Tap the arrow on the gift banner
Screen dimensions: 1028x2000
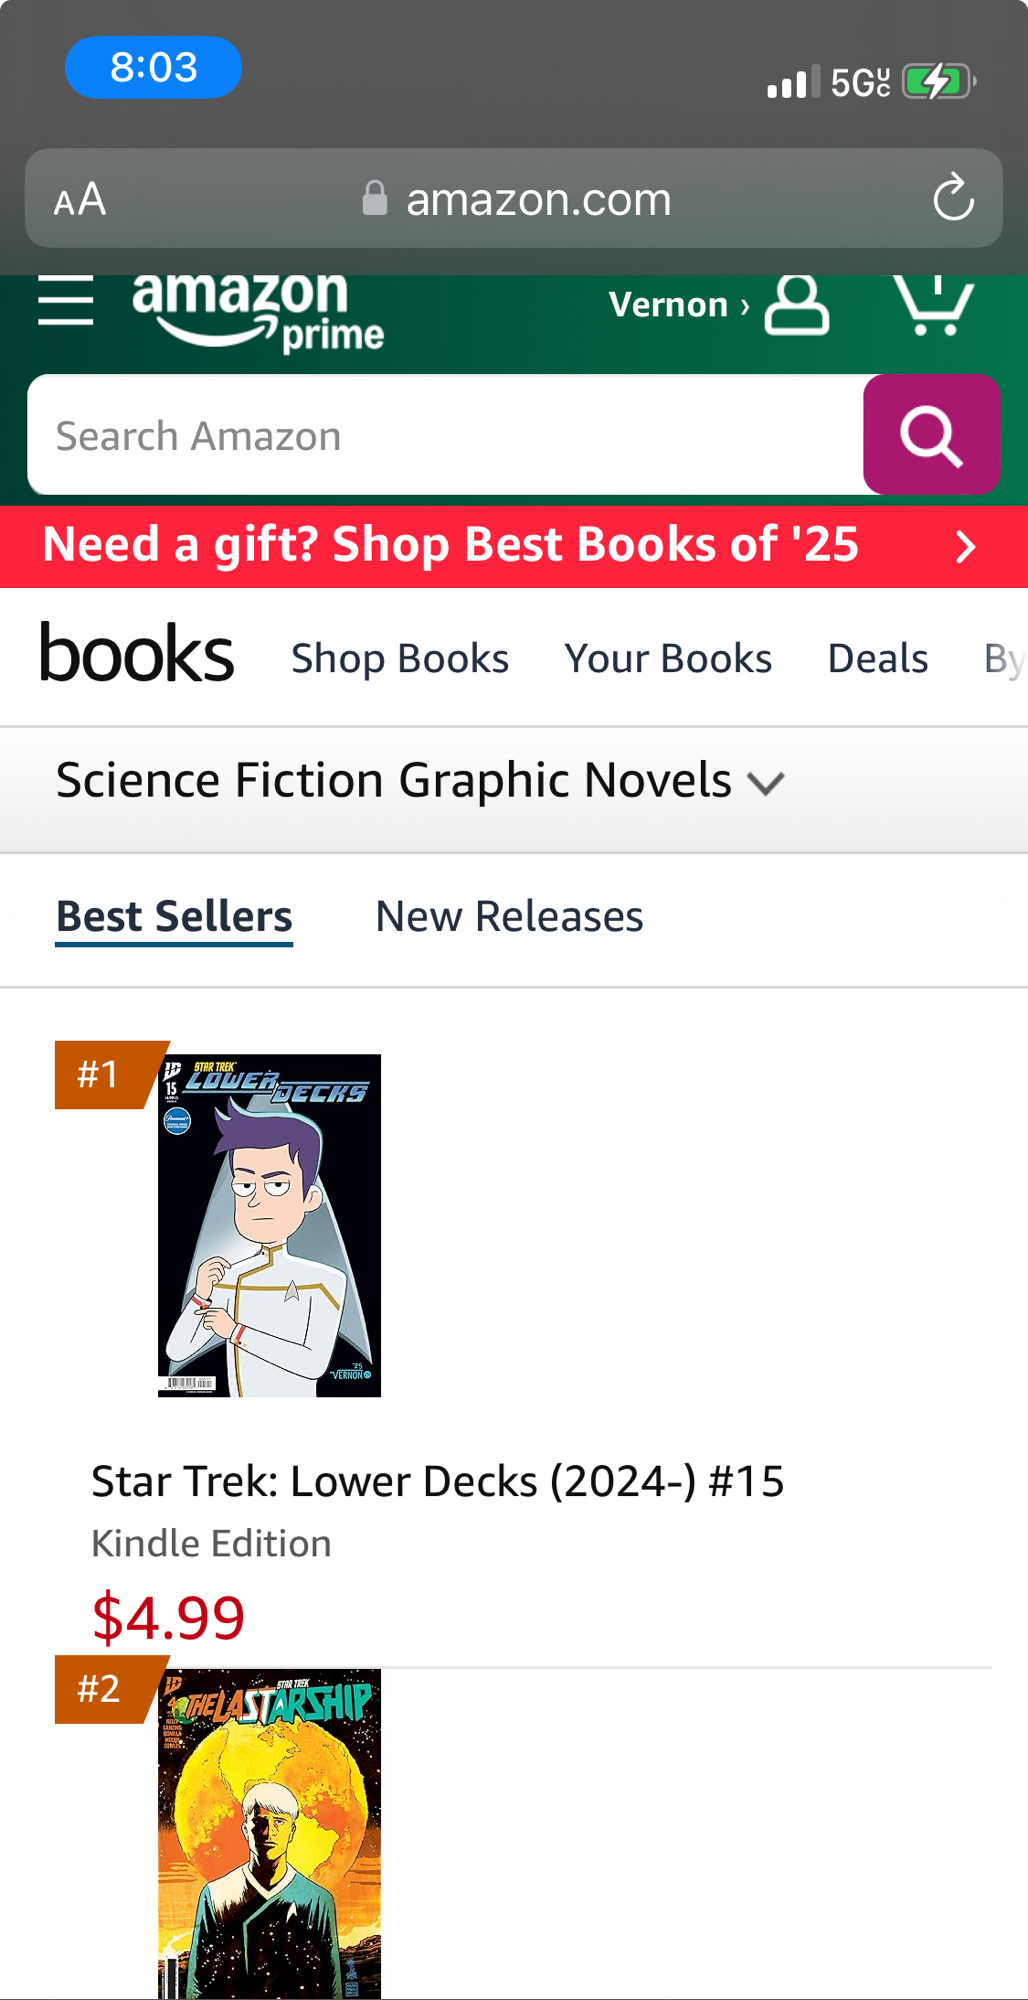point(965,547)
